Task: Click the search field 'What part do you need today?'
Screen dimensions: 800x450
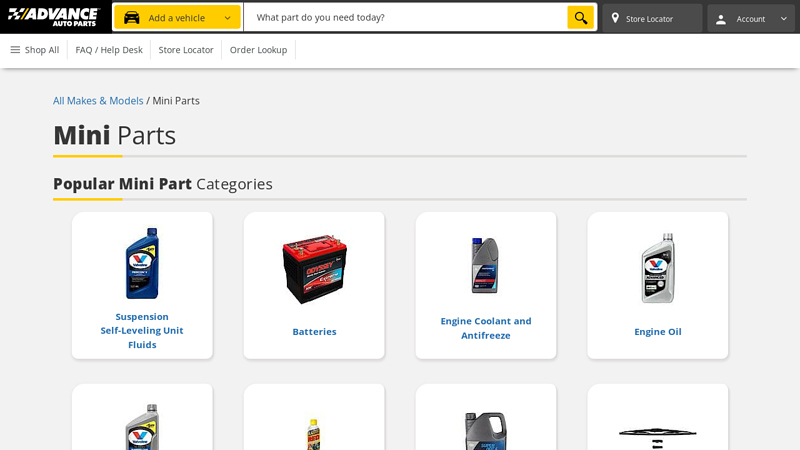Action: tap(405, 17)
